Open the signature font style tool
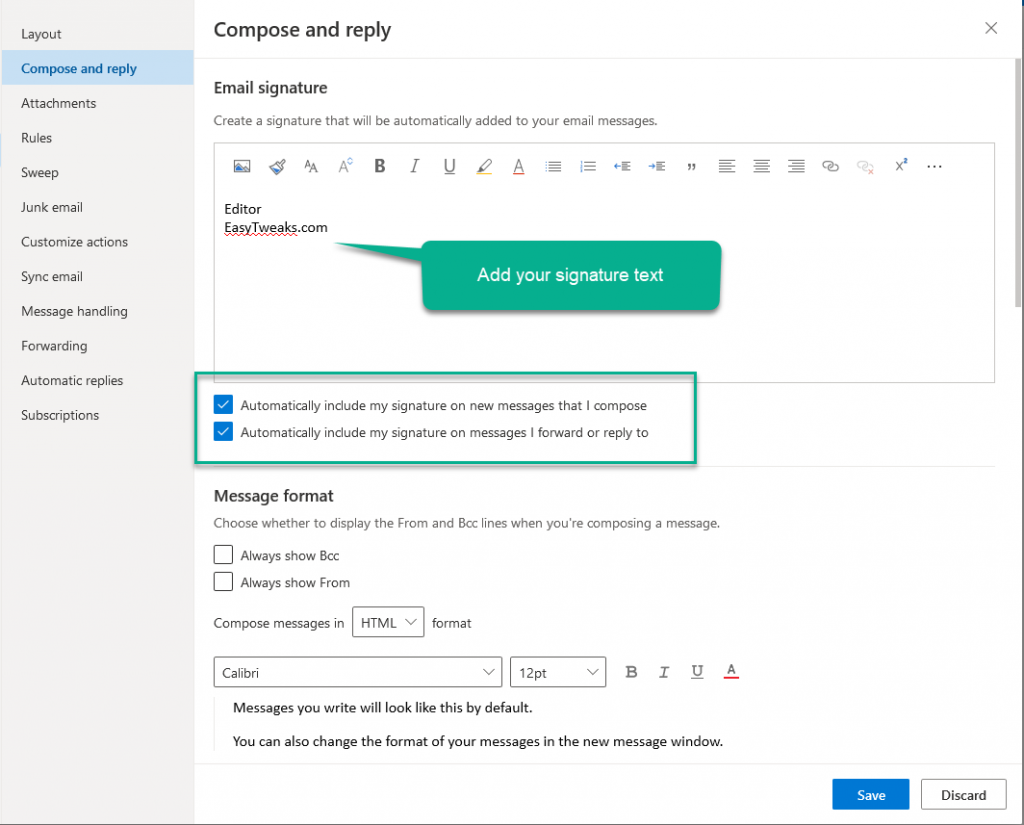 (x=345, y=166)
